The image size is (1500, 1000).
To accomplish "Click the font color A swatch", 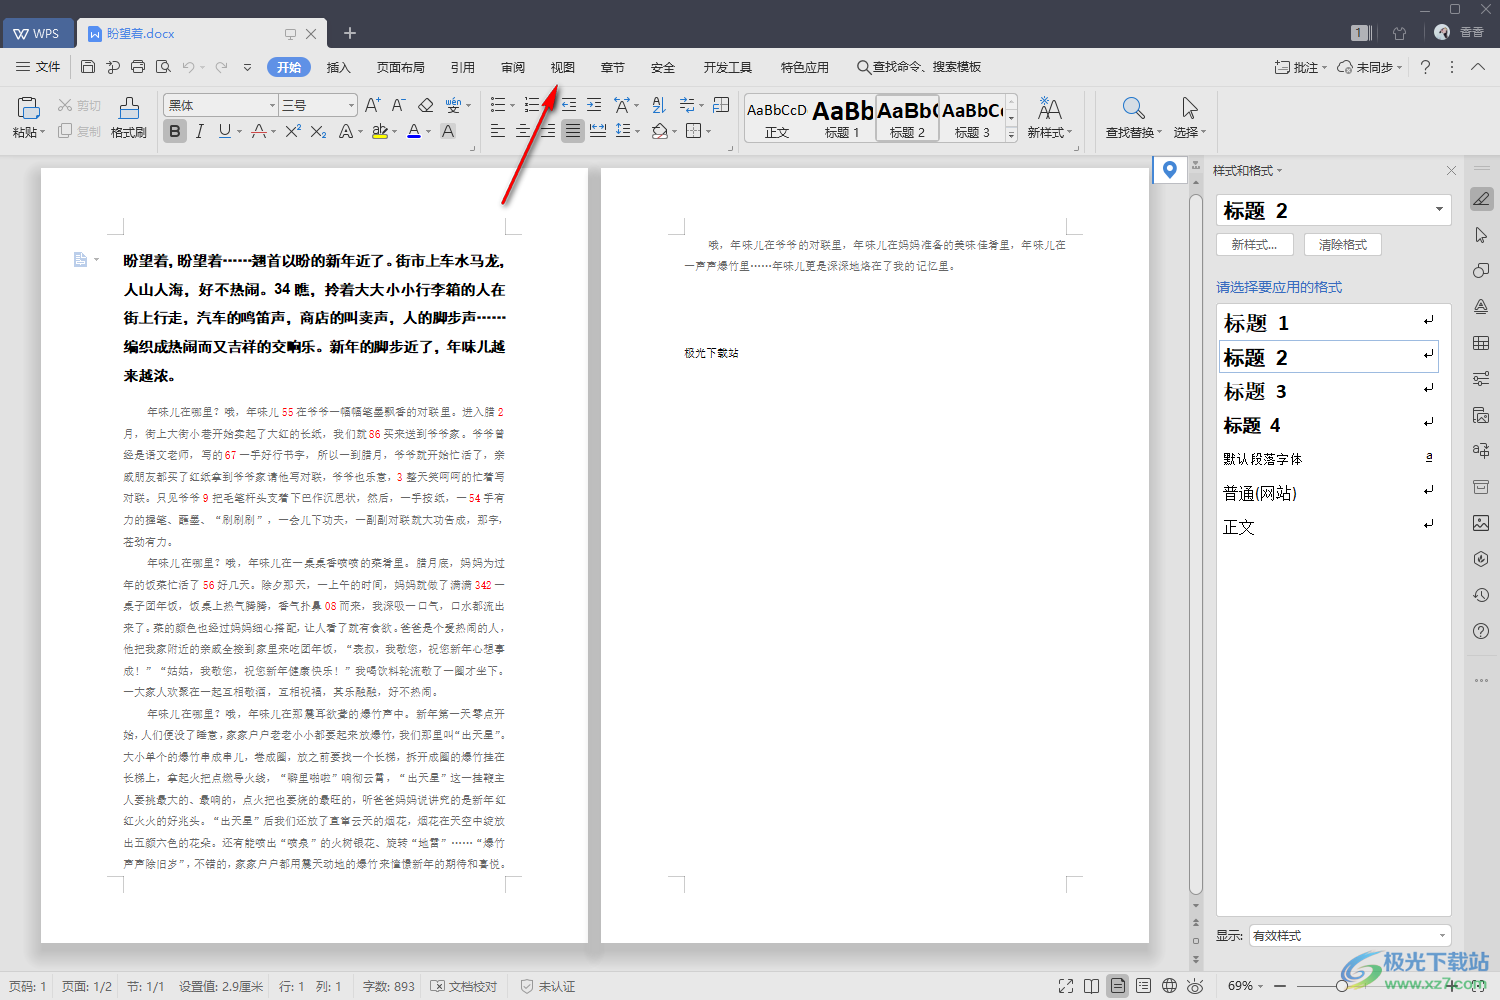I will pos(413,131).
